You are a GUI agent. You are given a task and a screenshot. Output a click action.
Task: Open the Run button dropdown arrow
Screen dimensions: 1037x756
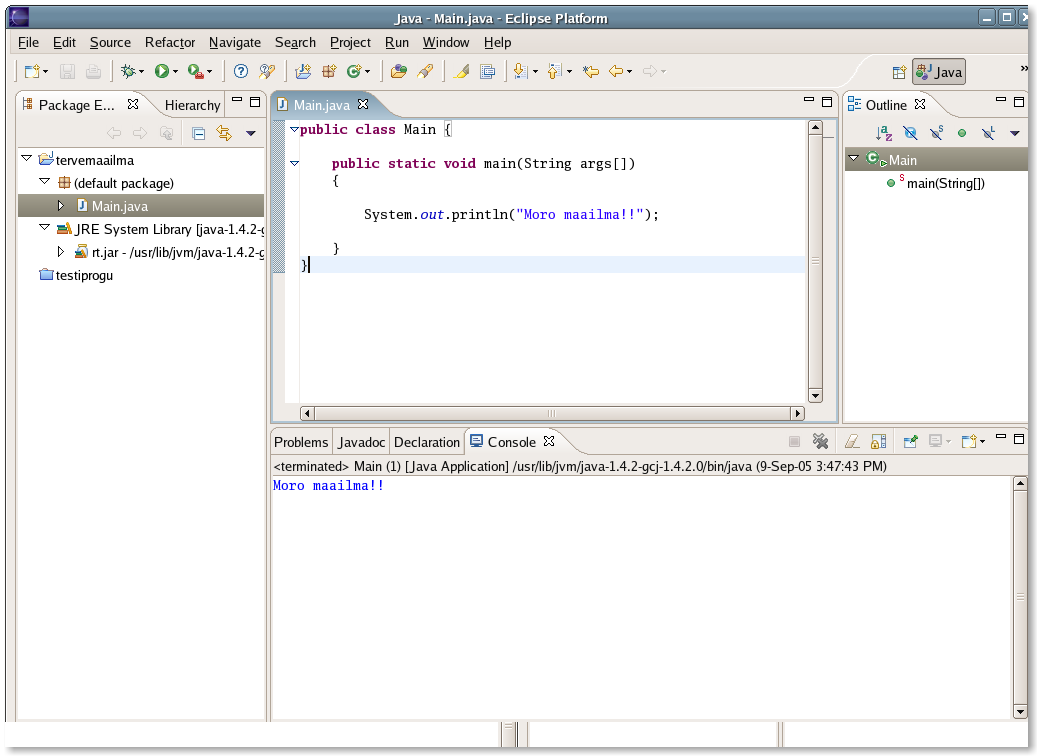[x=175, y=71]
